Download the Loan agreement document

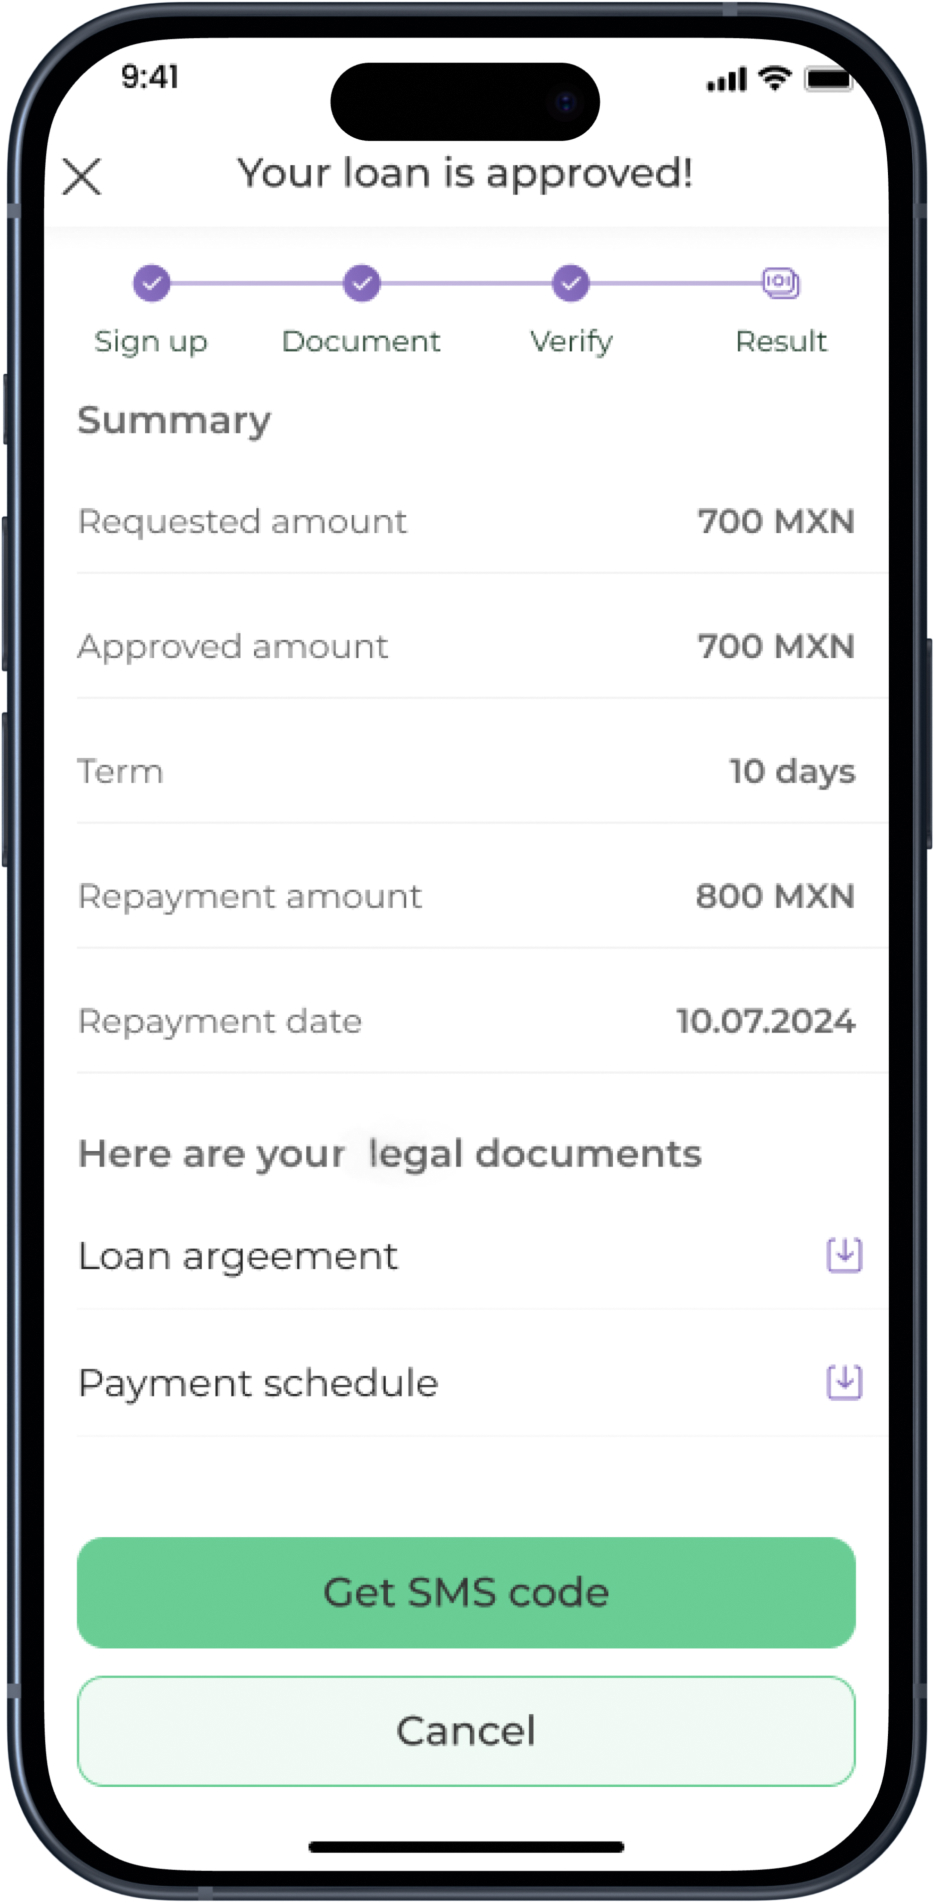point(844,1254)
